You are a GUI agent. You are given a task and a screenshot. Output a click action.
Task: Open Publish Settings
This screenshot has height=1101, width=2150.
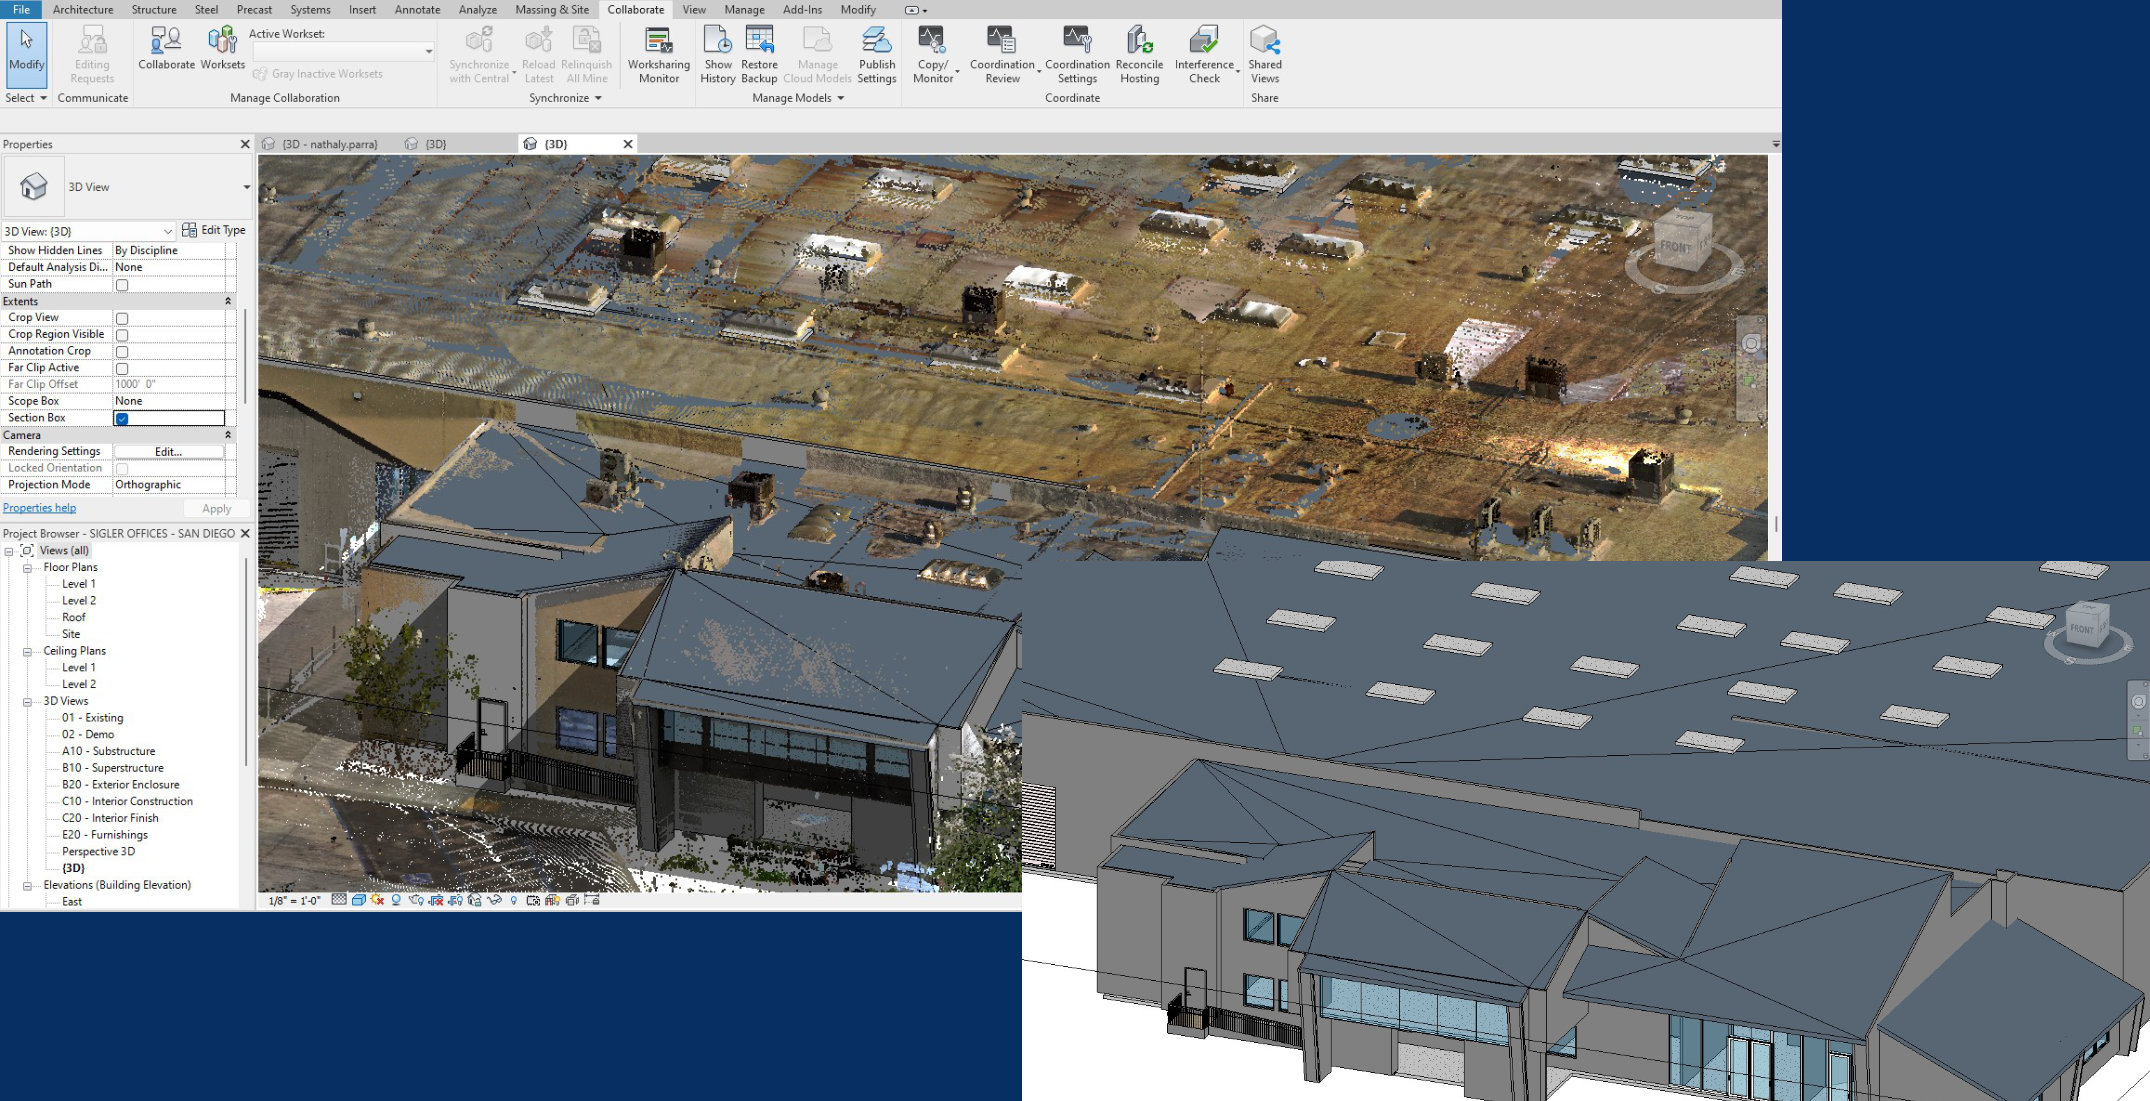(876, 42)
